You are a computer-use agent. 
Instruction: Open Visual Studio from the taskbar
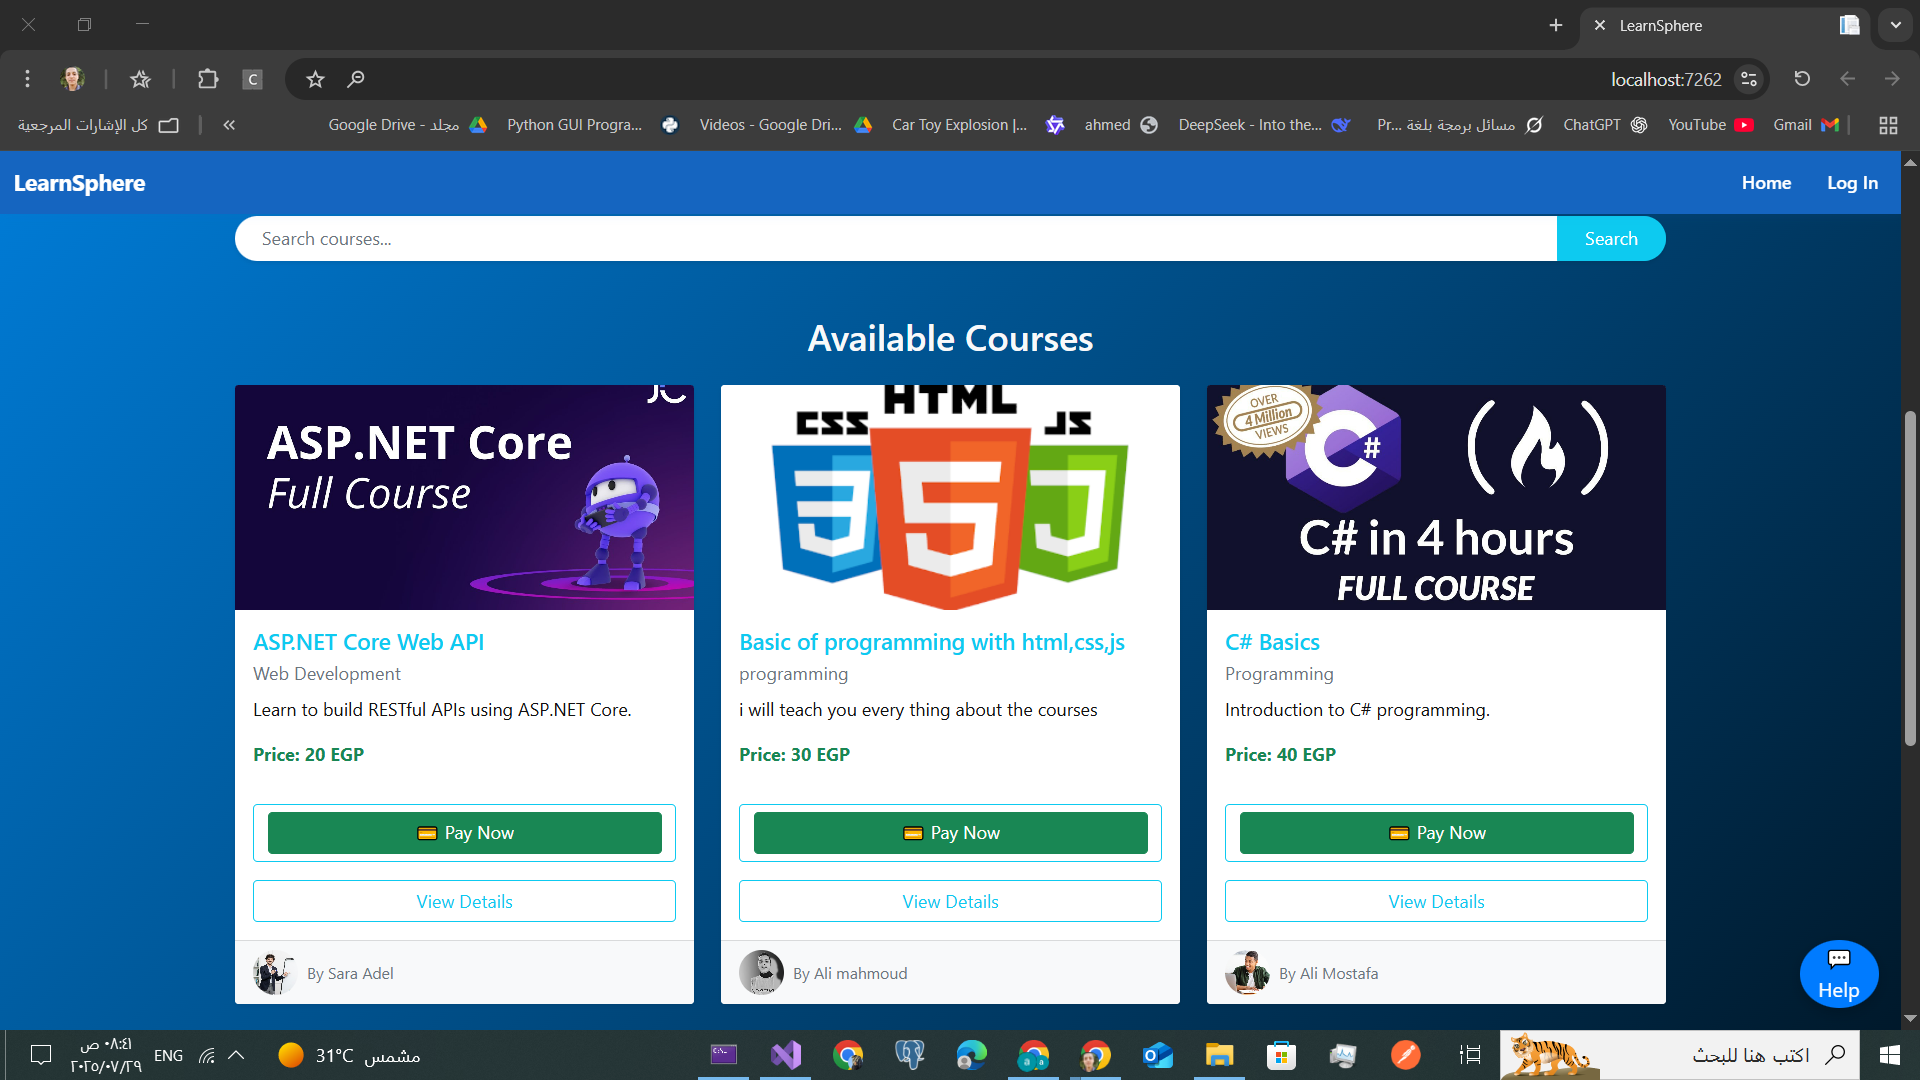pyautogui.click(x=786, y=1055)
